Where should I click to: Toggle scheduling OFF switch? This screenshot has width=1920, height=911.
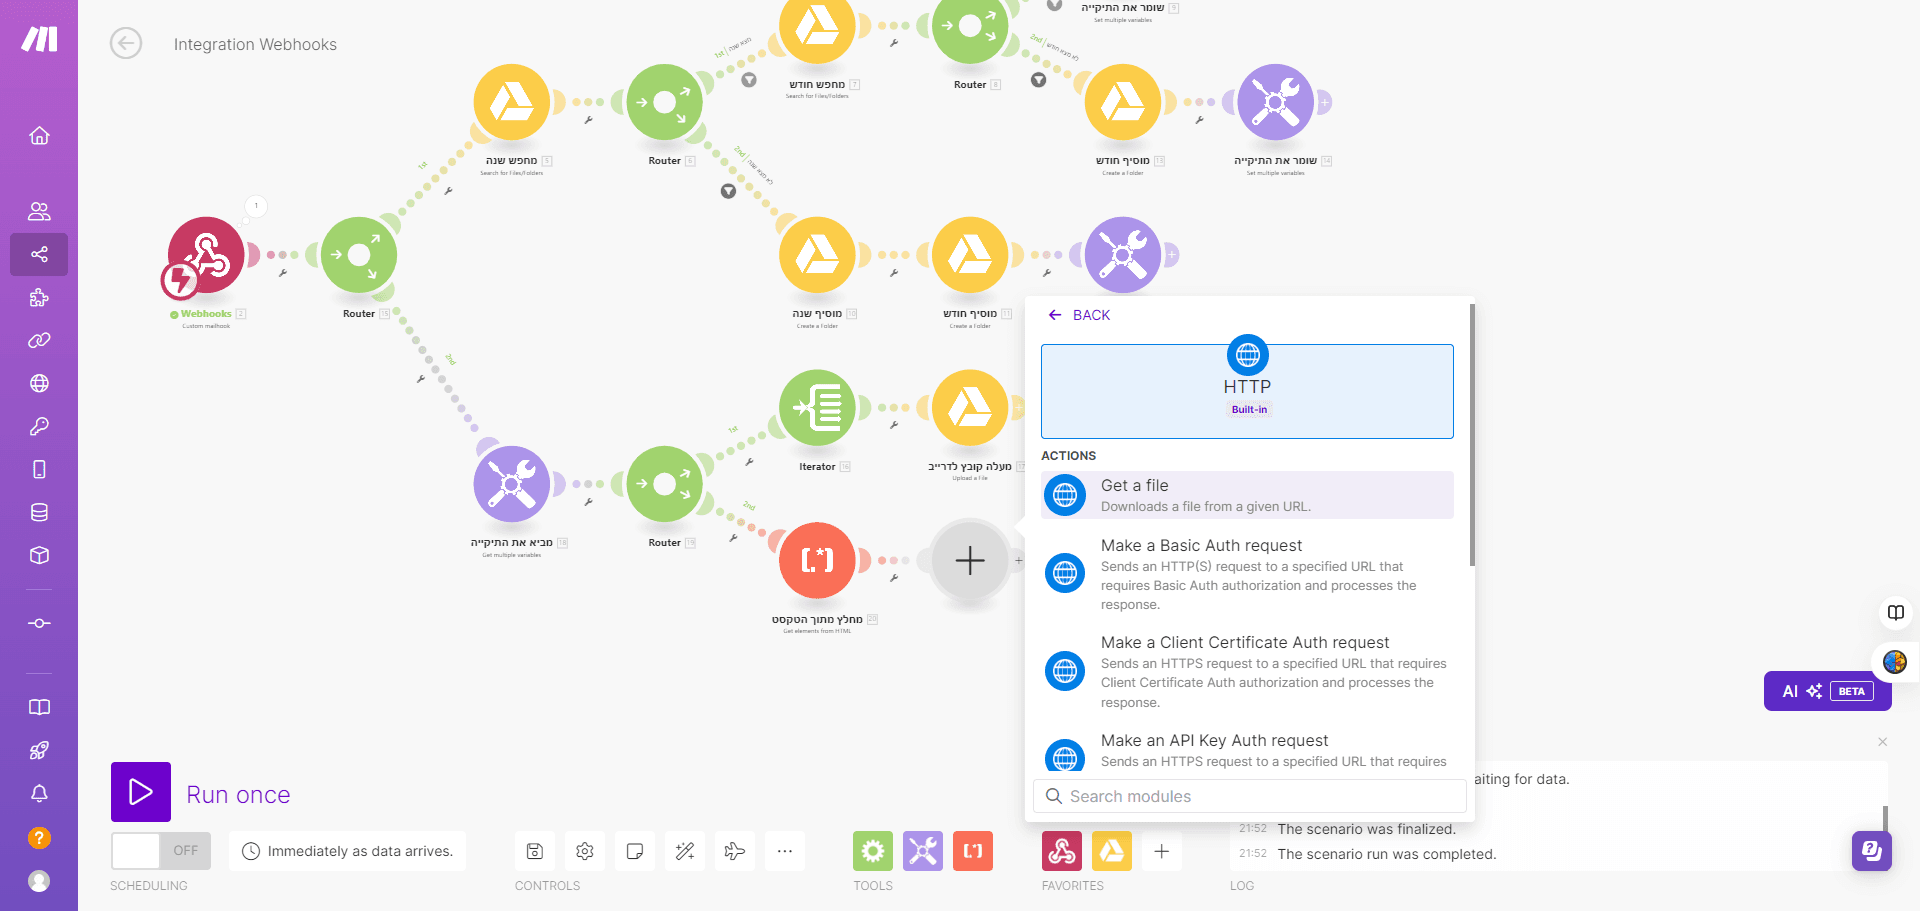pyautogui.click(x=161, y=851)
